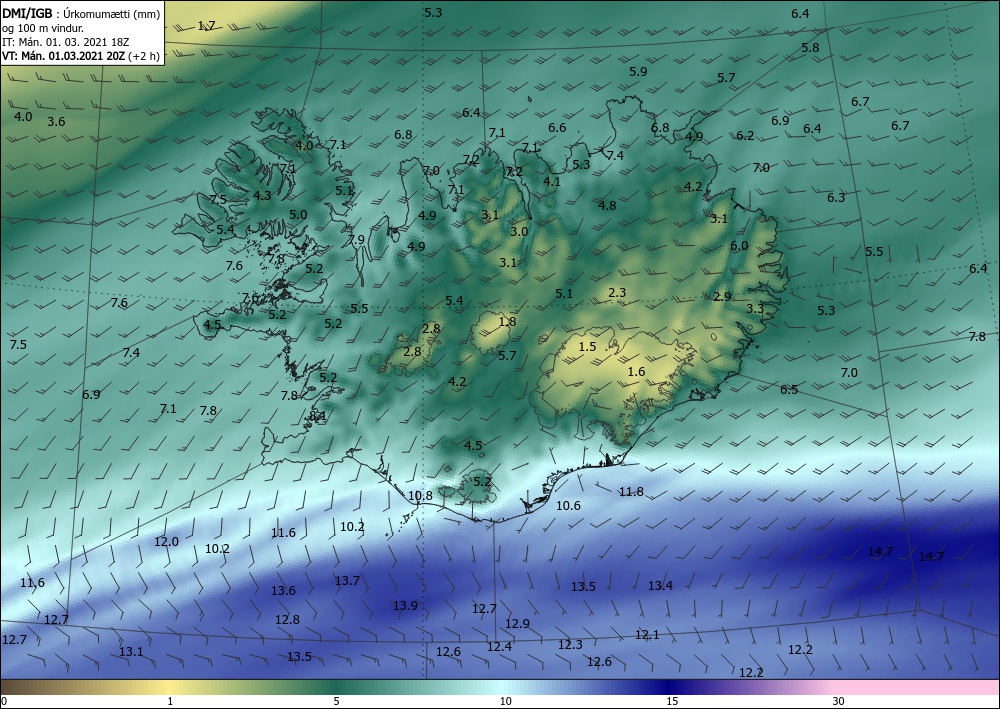This screenshot has width=1000, height=709.
Task: Click the 13.9 value in the dark blue band
Action: point(405,605)
